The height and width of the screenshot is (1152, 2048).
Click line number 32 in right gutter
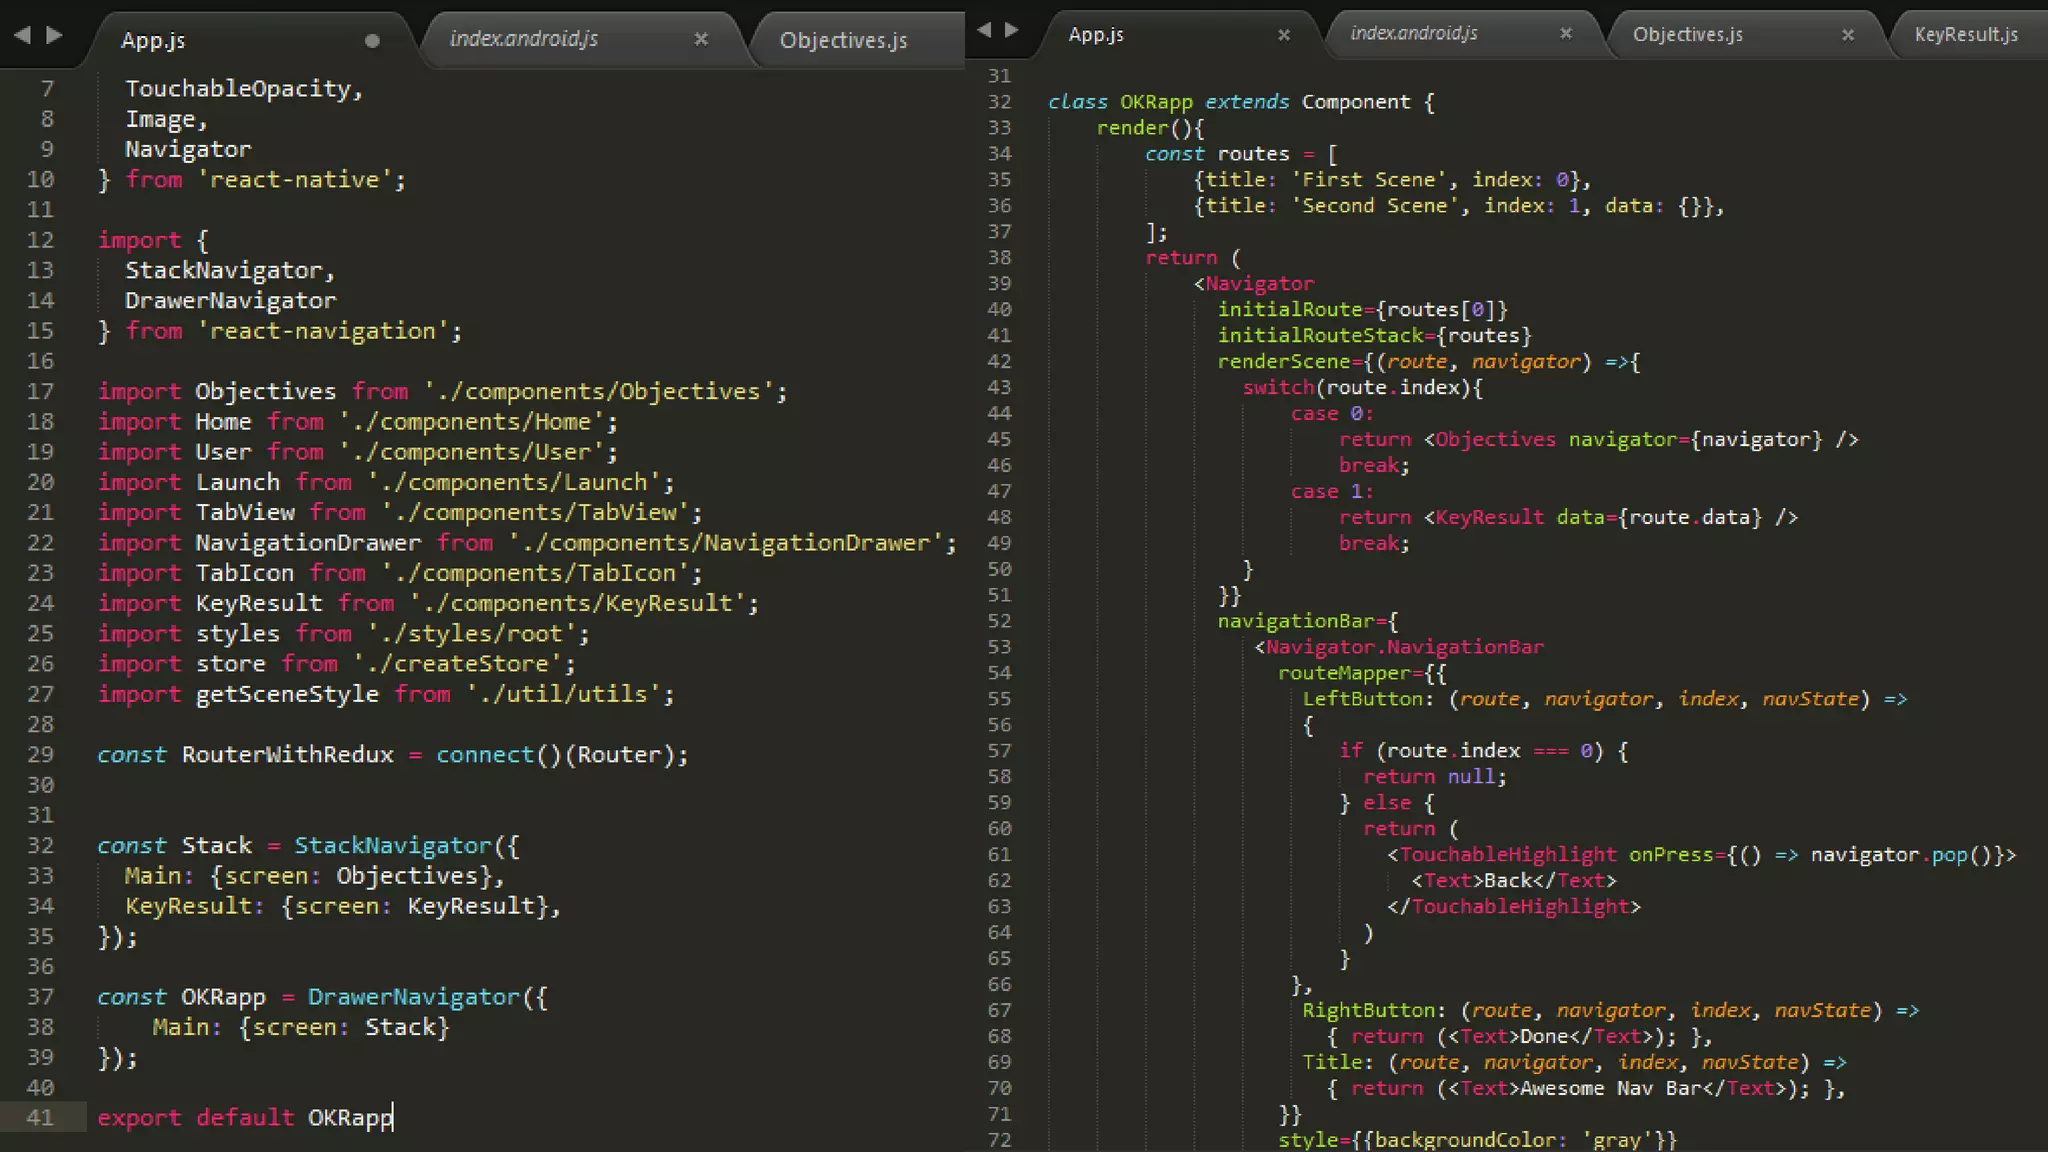pyautogui.click(x=999, y=102)
